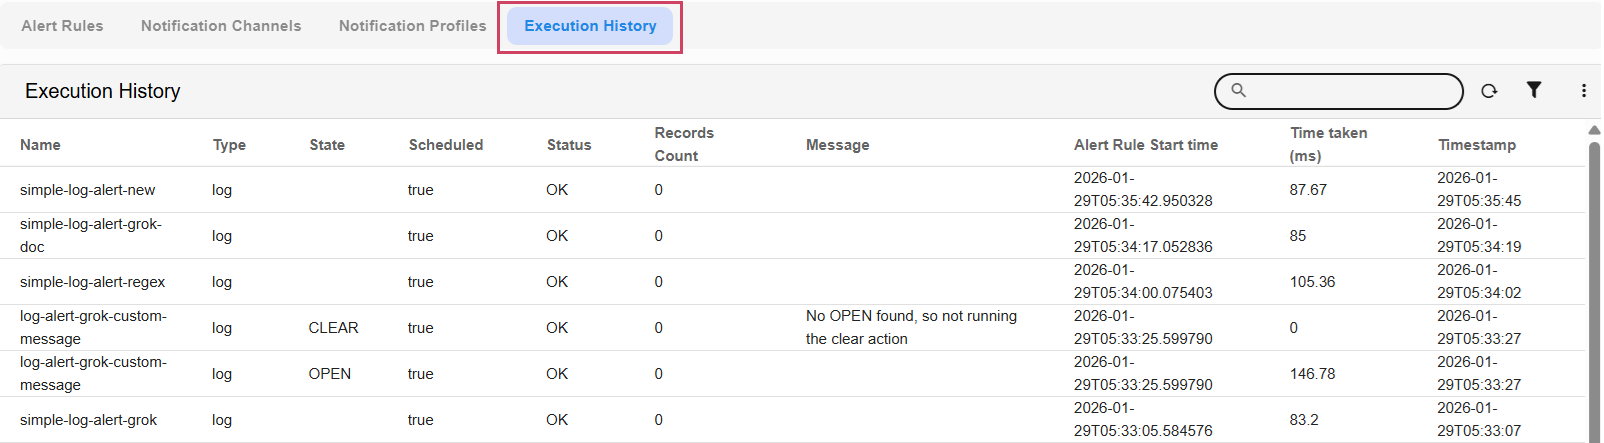Click the Timestamp column header
The image size is (1604, 443).
(1476, 145)
